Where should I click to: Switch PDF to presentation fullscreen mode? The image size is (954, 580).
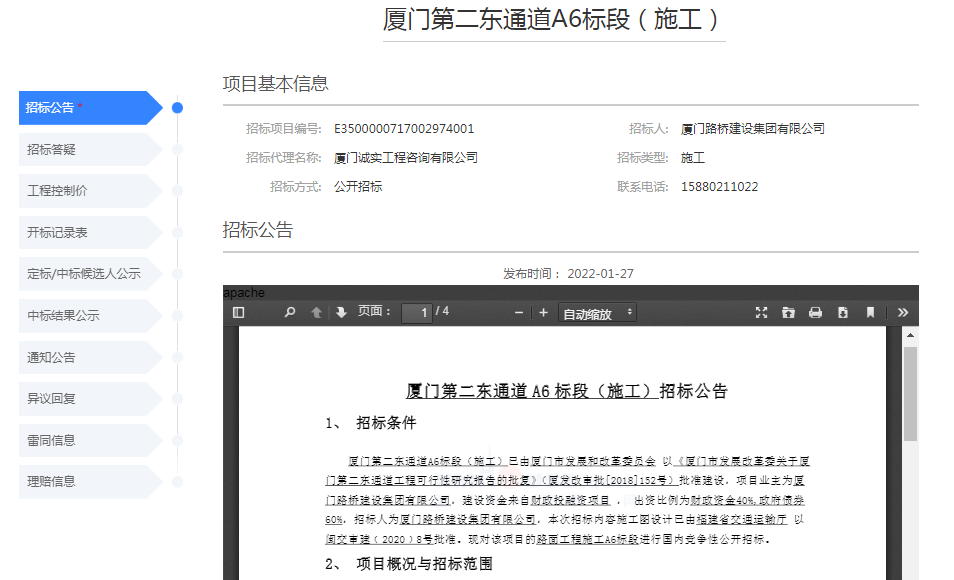761,313
